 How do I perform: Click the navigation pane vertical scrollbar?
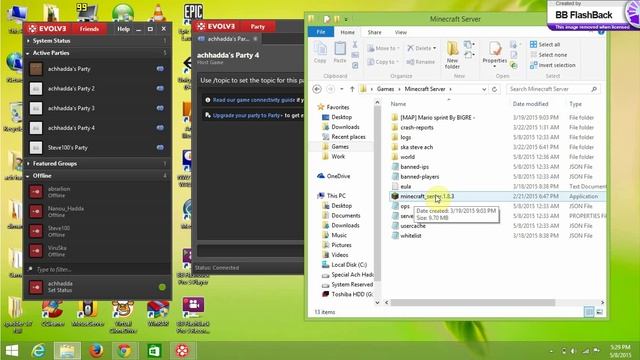tap(378, 194)
